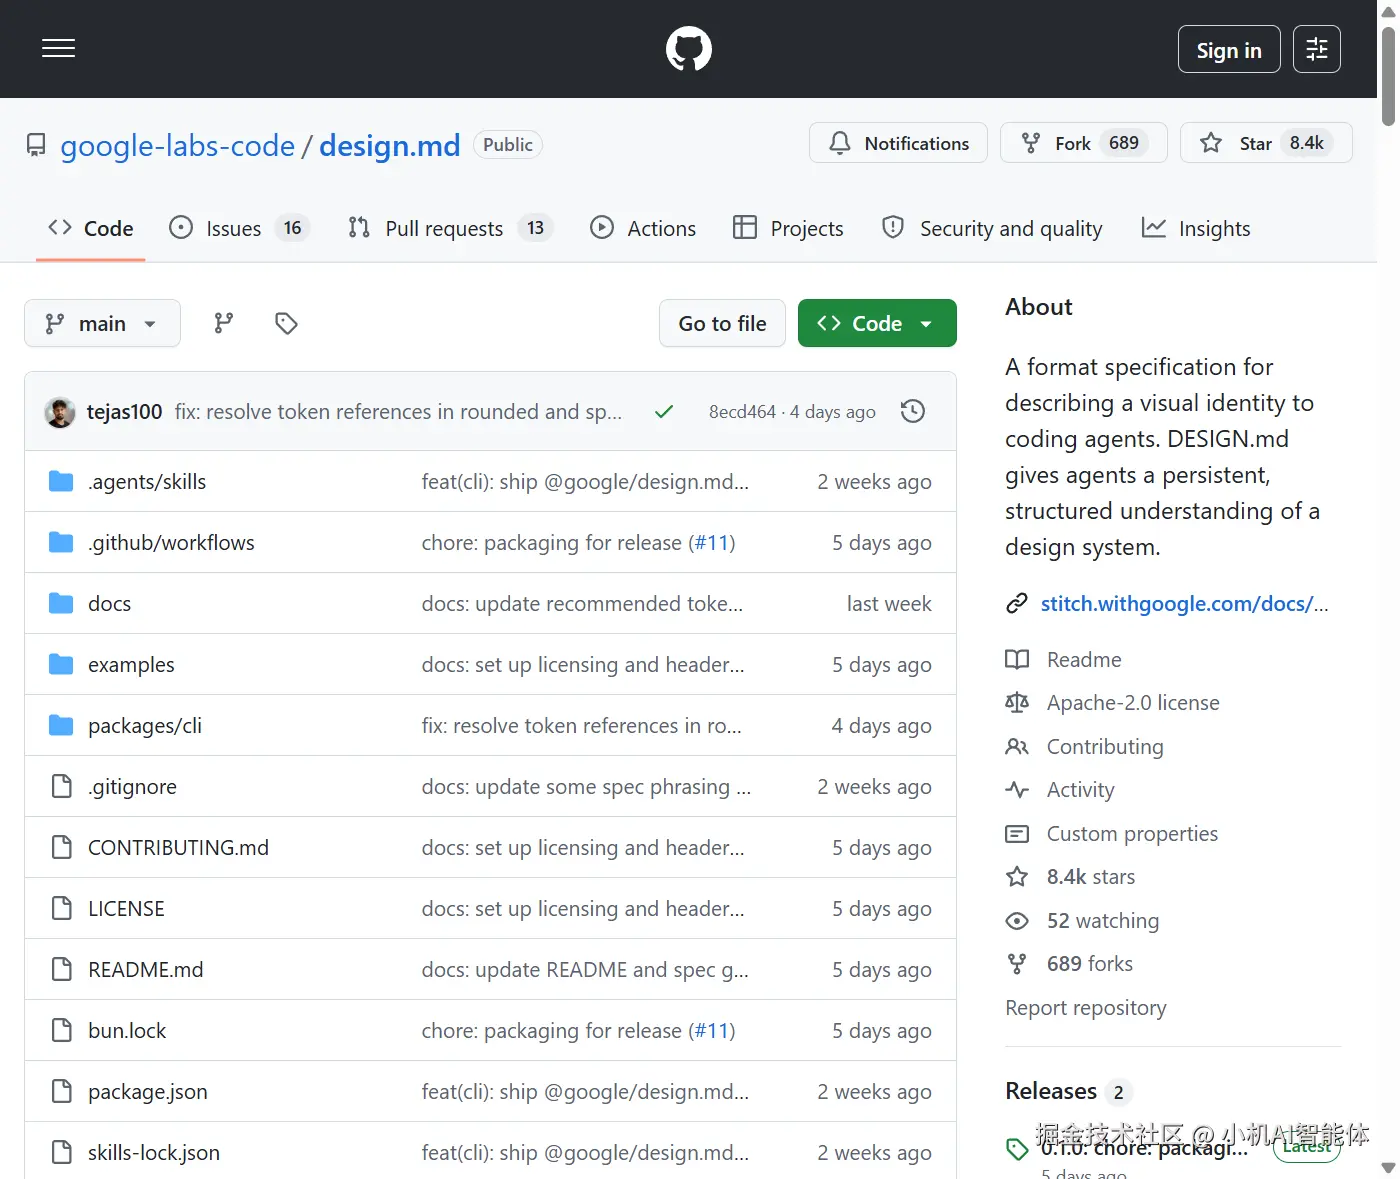The width and height of the screenshot is (1400, 1179).
Task: Open Releases heading link
Action: click(1051, 1091)
